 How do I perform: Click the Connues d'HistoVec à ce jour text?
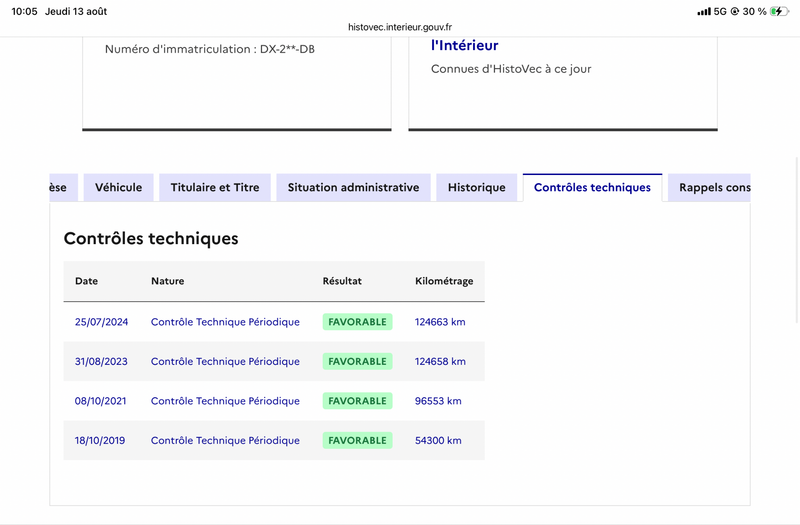[x=511, y=69]
